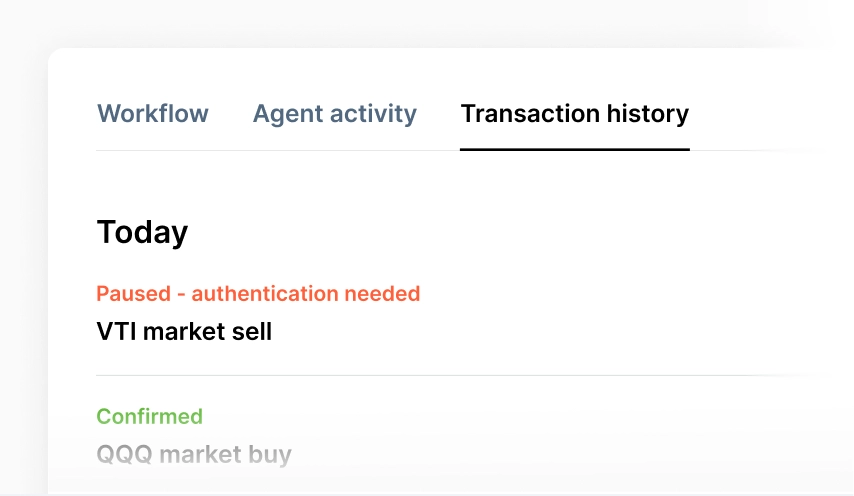Click the underline beneath Transaction history tab
The image size is (854, 496).
[x=574, y=149]
